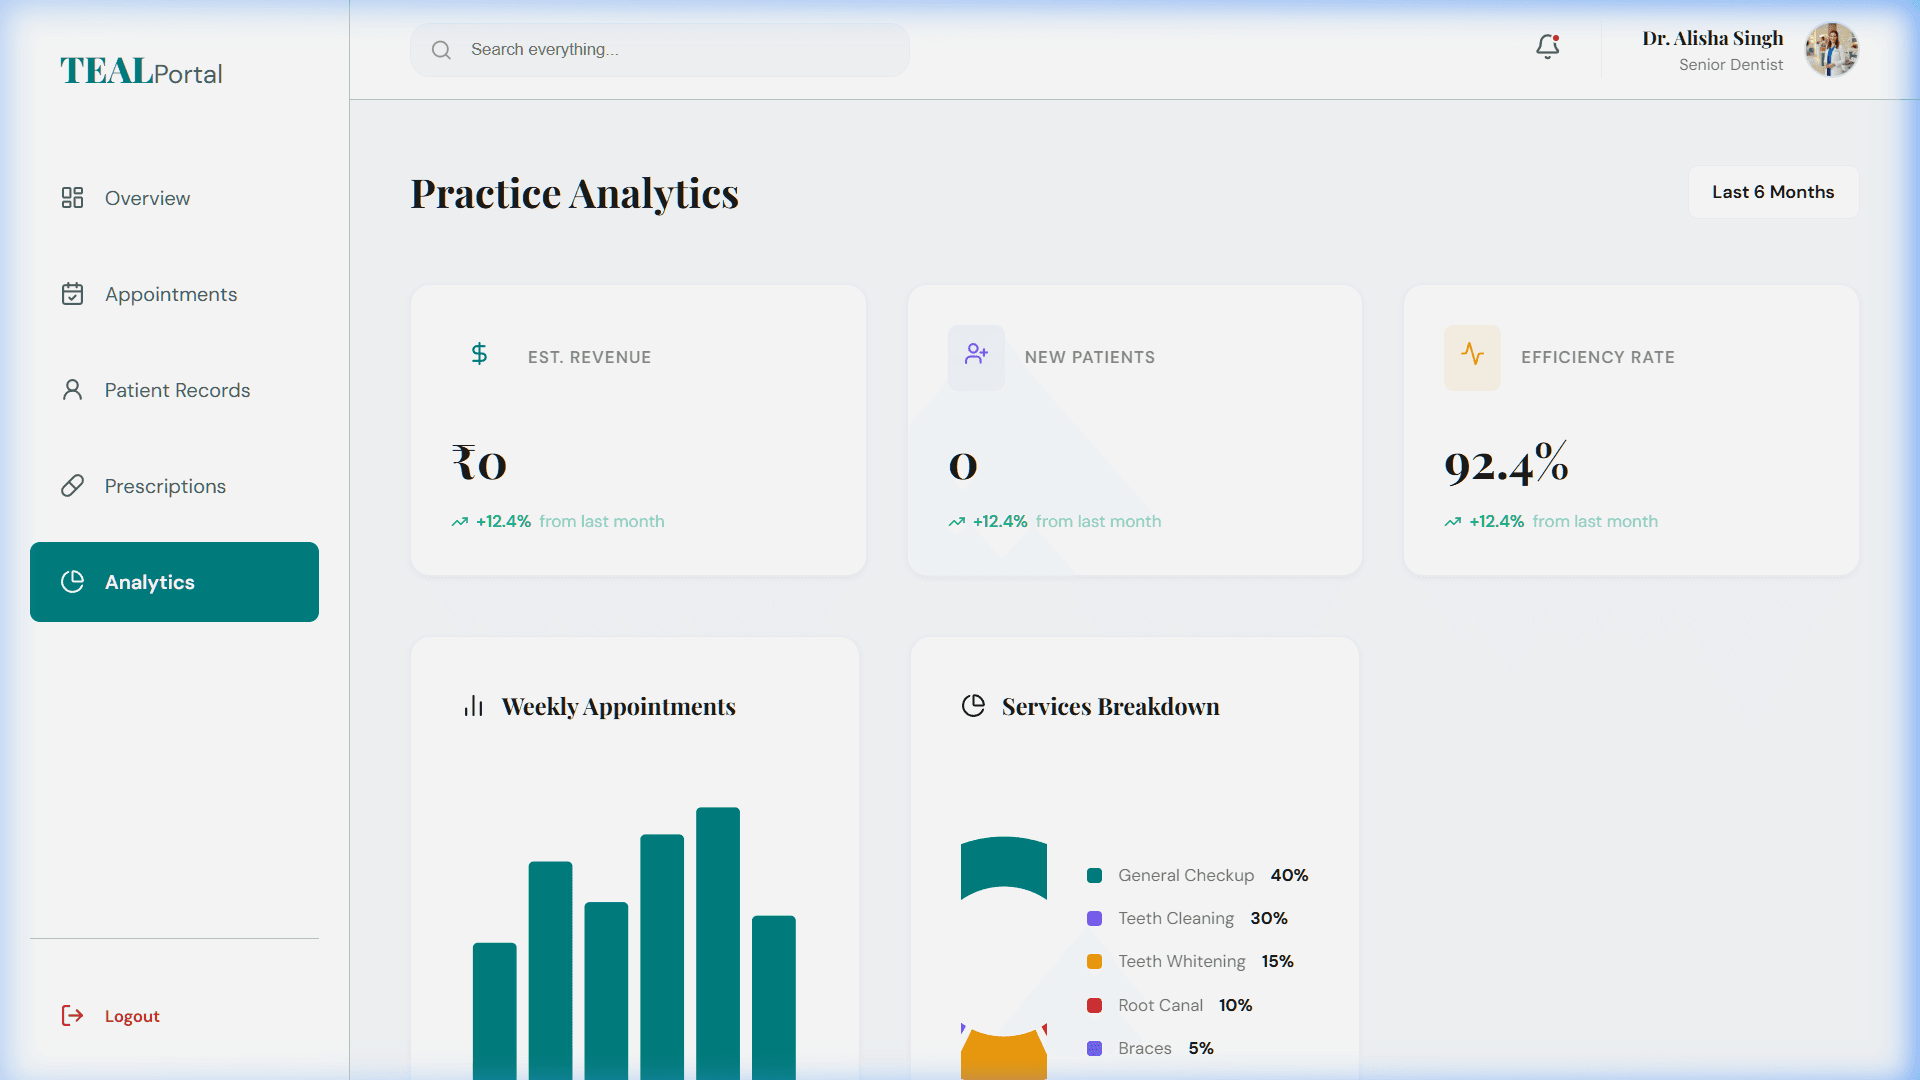Click the Dr. Alisha Singh name

pos(1712,38)
